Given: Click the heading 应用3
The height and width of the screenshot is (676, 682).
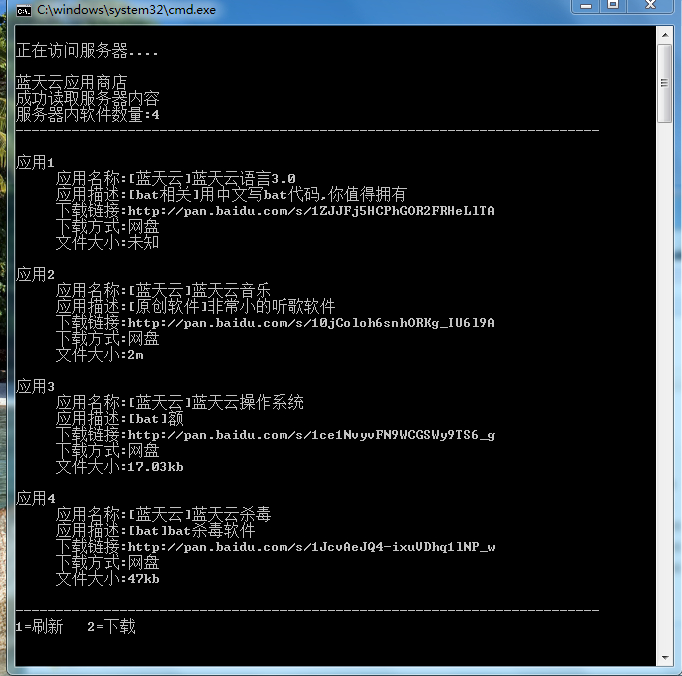Looking at the screenshot, I should click(x=35, y=386).
